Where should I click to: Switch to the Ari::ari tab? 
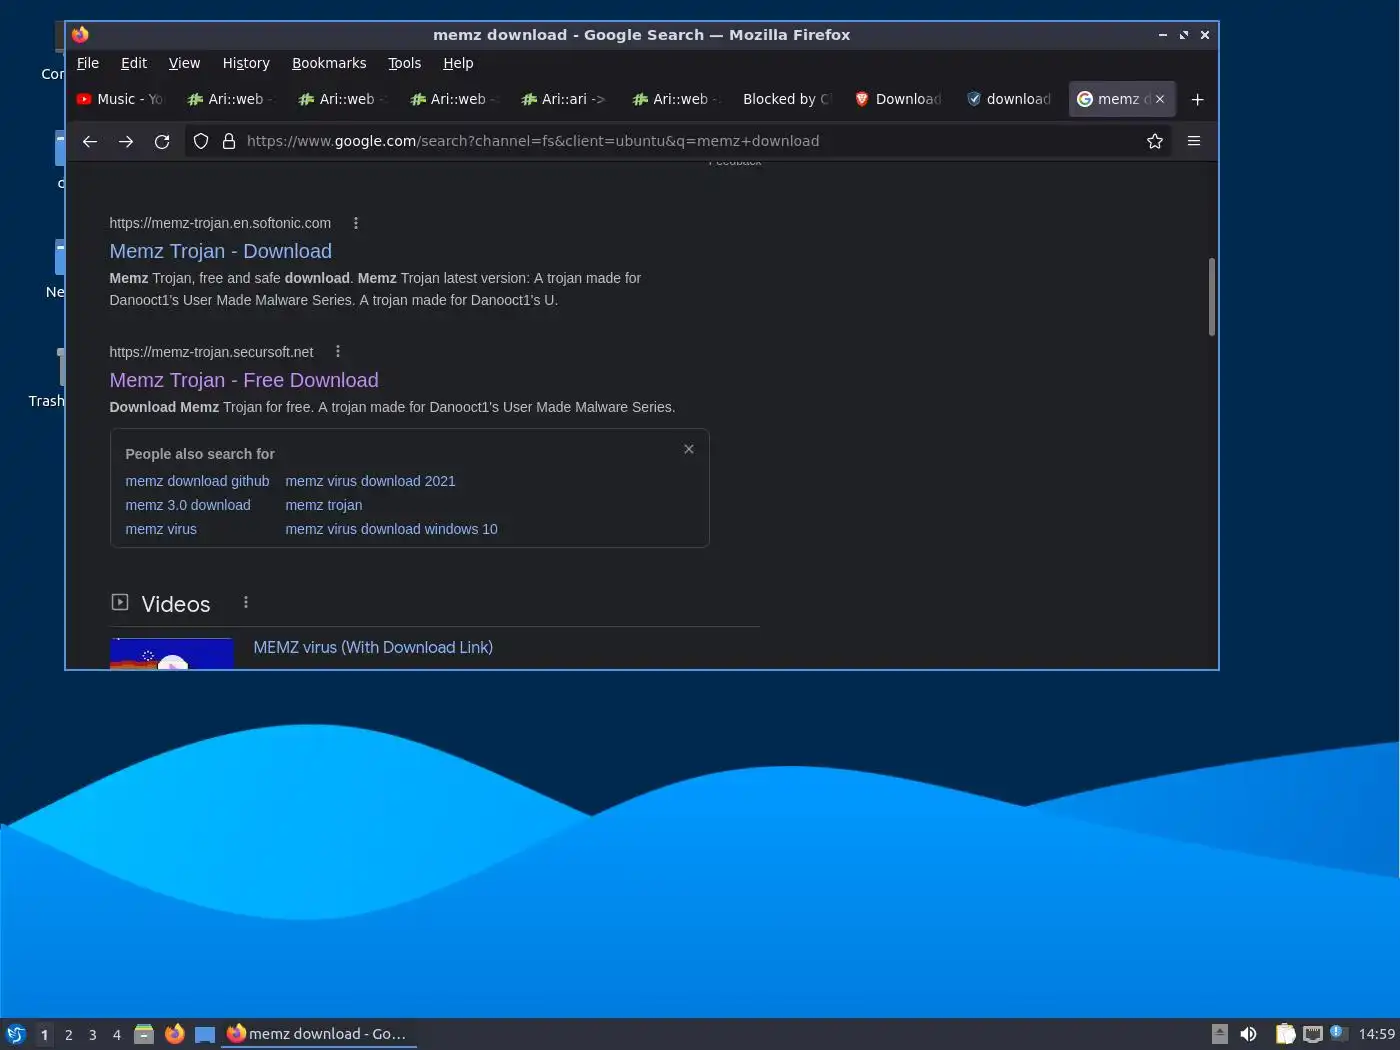565,99
